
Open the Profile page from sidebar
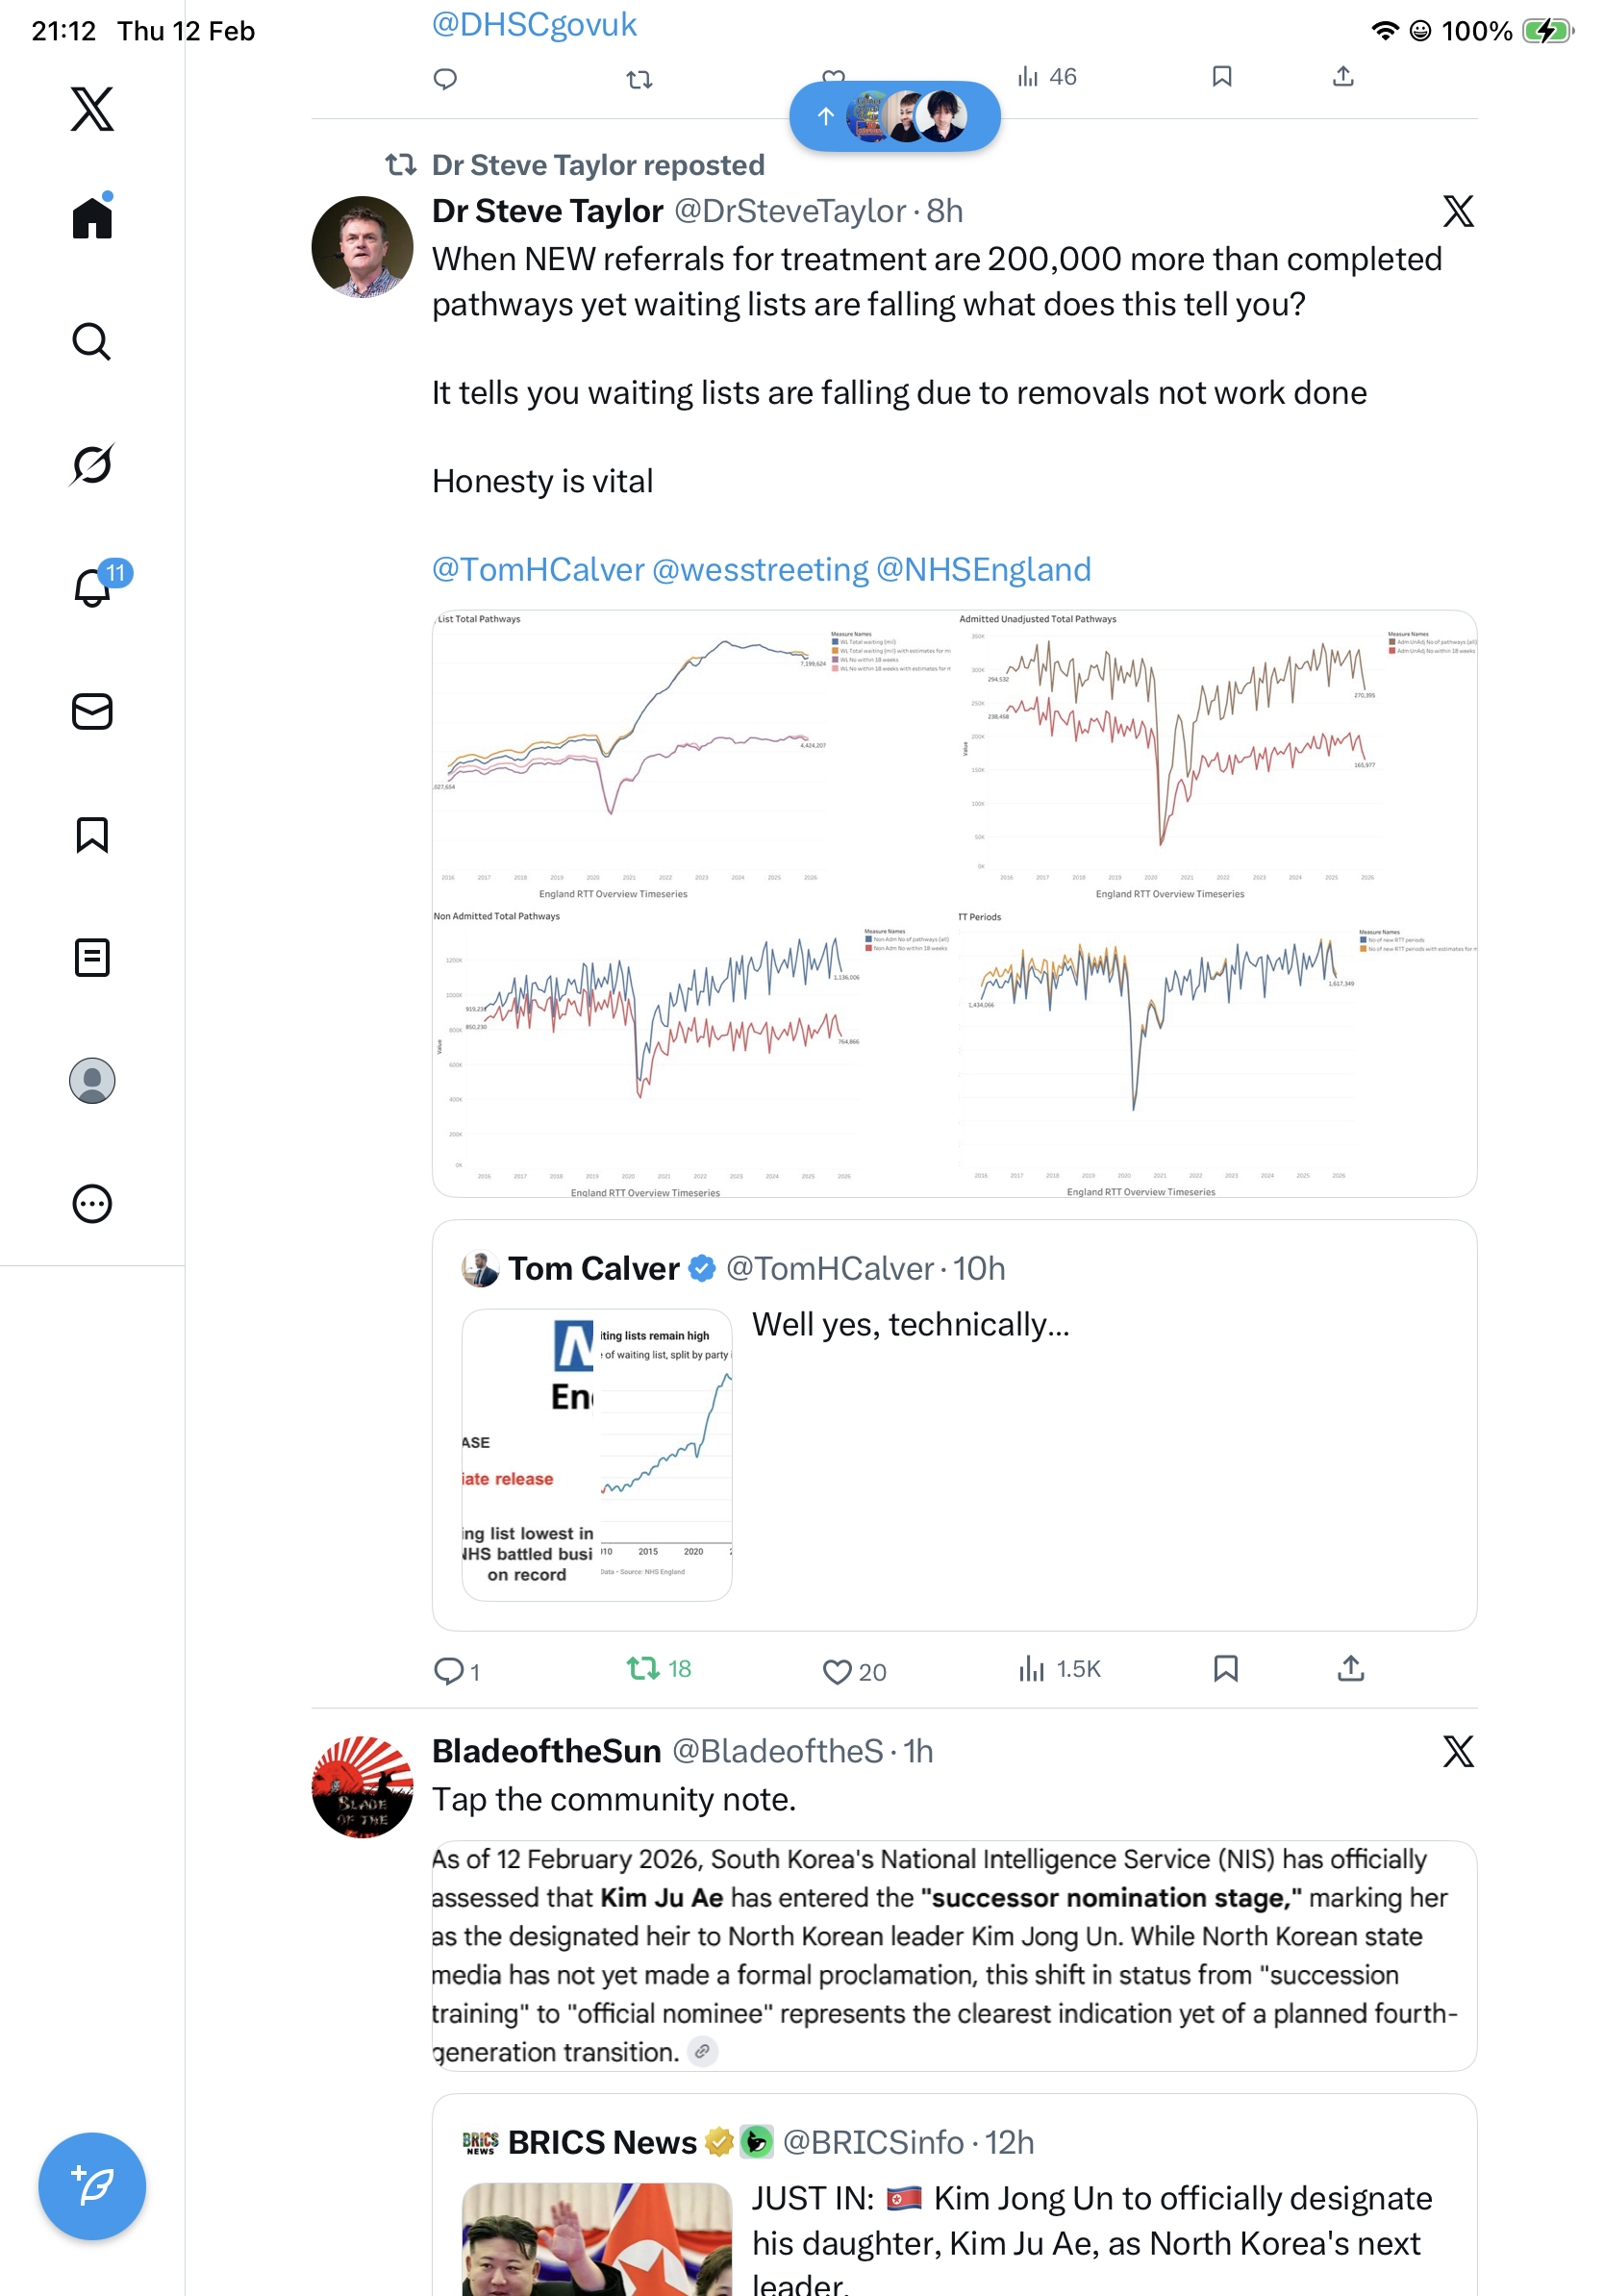92,1081
